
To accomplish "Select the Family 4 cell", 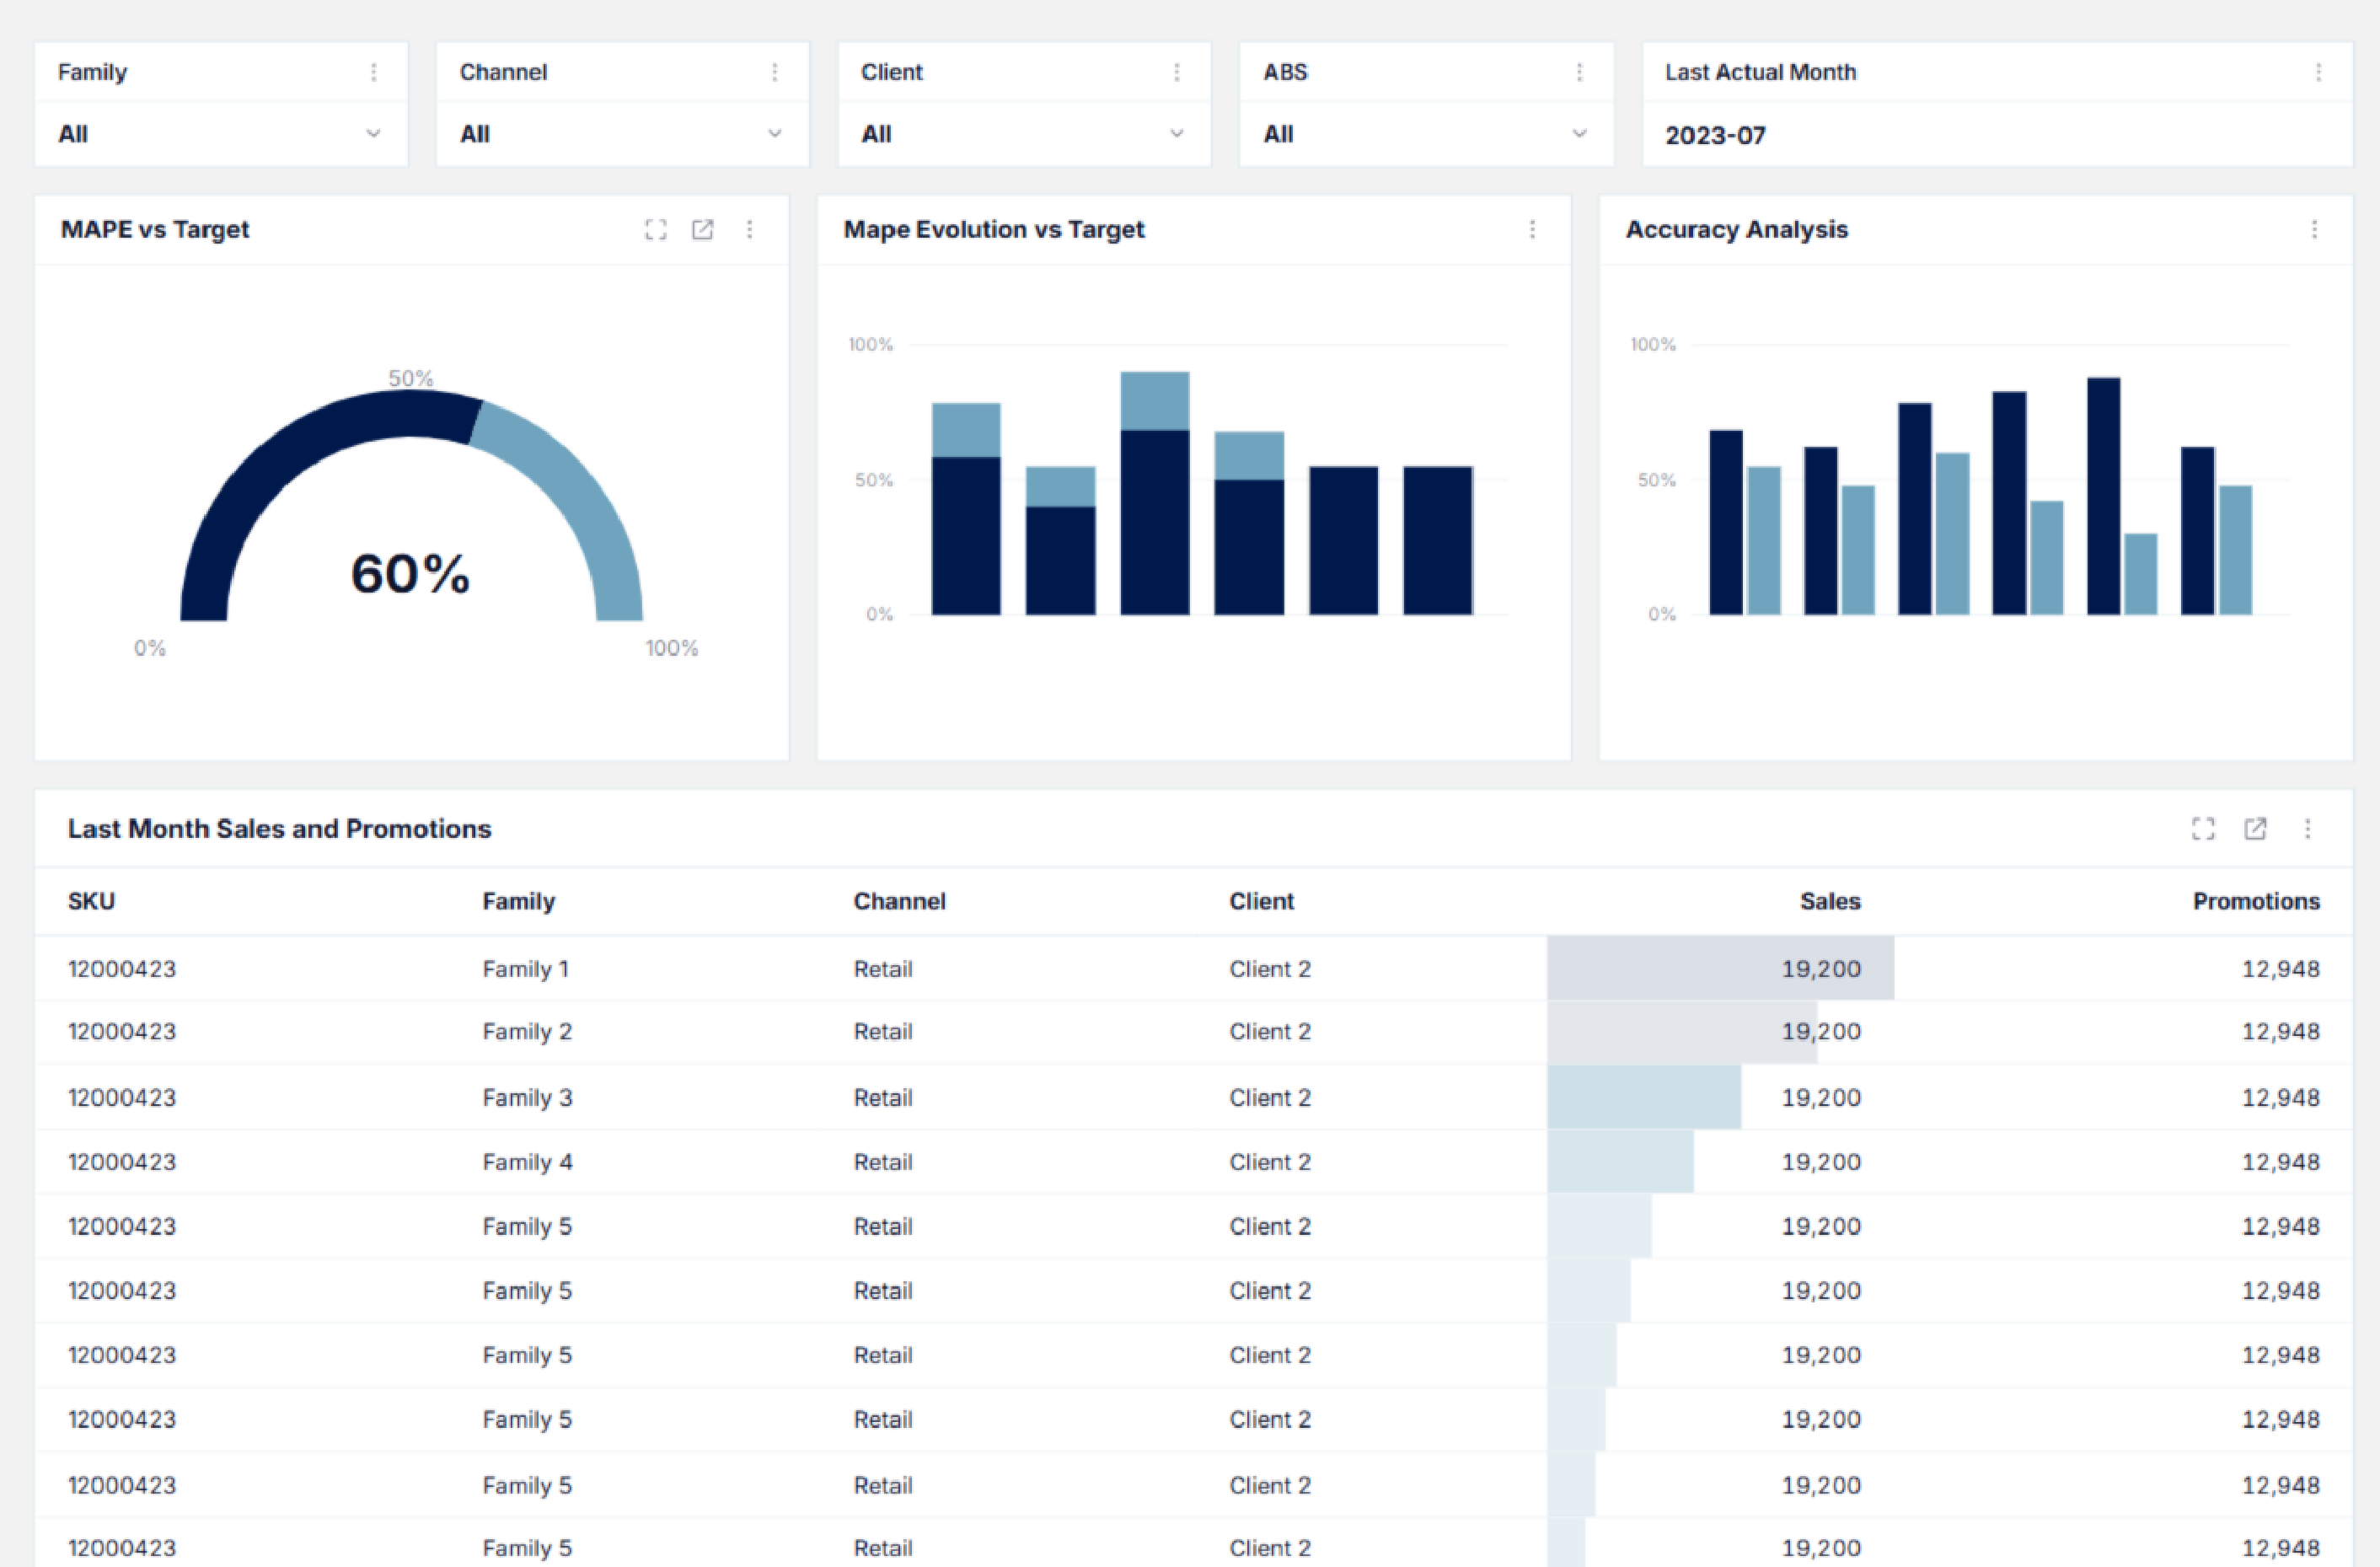I will (x=527, y=1162).
